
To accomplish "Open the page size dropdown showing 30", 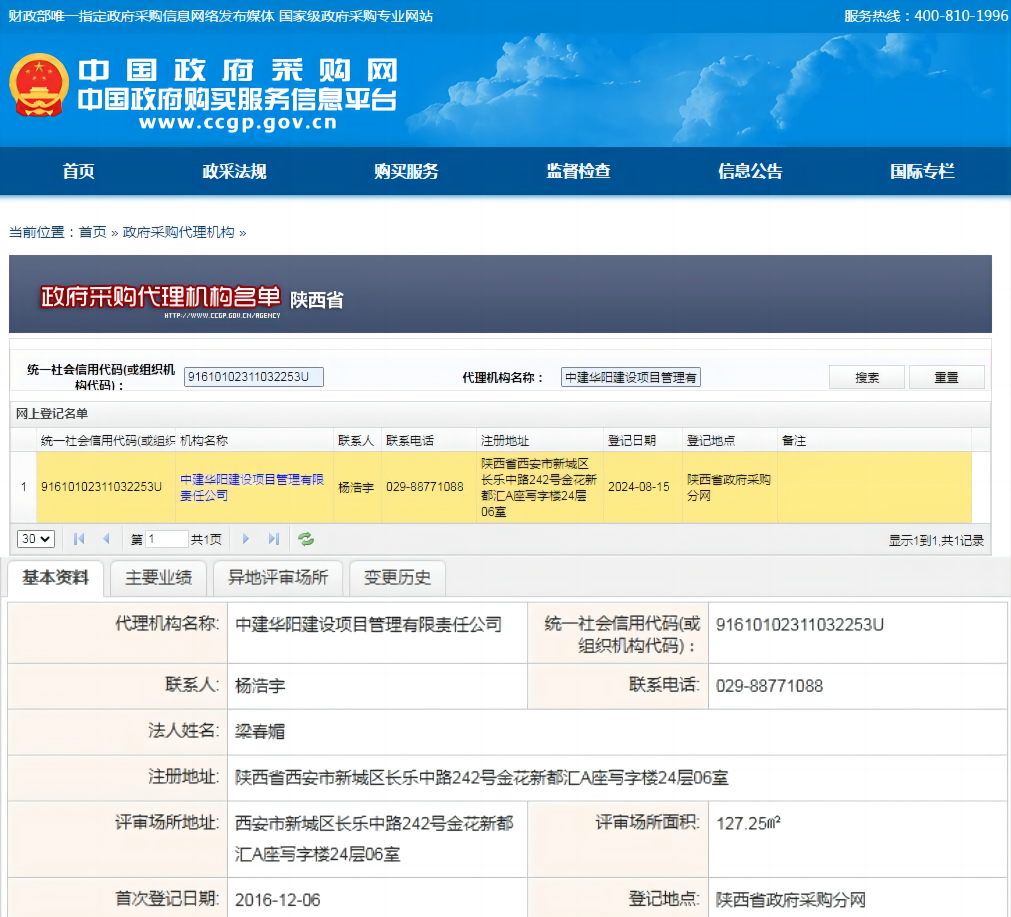I will pyautogui.click(x=35, y=539).
